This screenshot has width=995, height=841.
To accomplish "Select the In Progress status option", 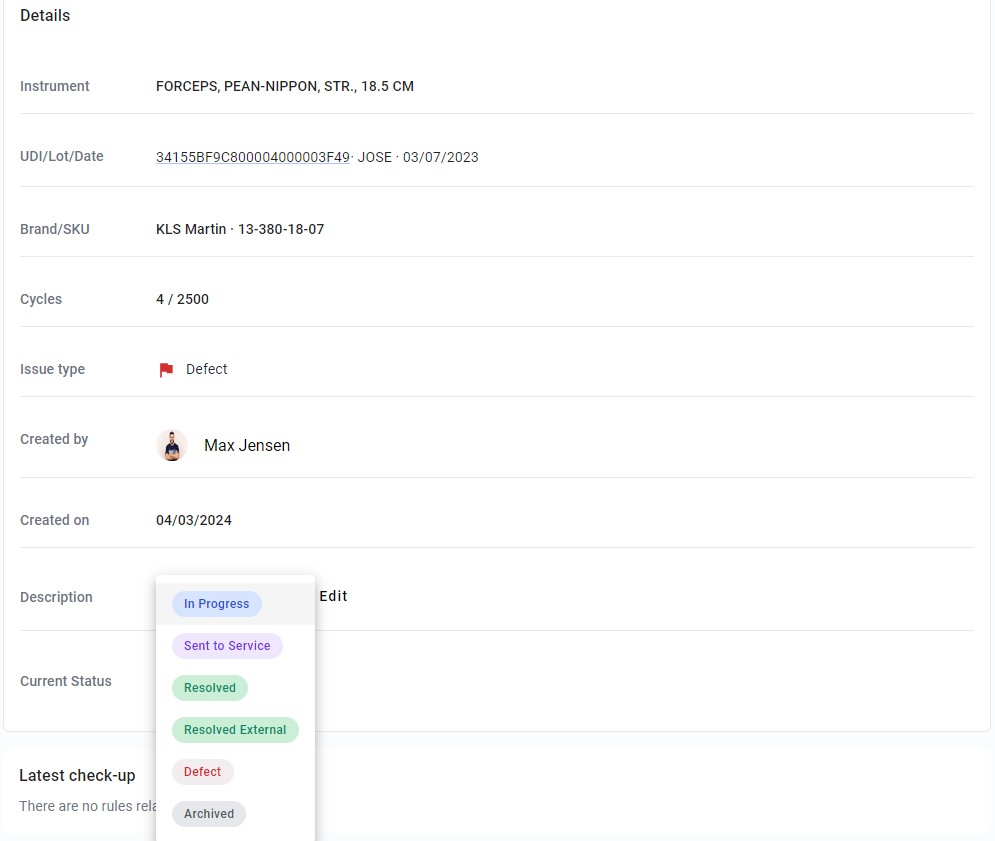I will tap(216, 604).
